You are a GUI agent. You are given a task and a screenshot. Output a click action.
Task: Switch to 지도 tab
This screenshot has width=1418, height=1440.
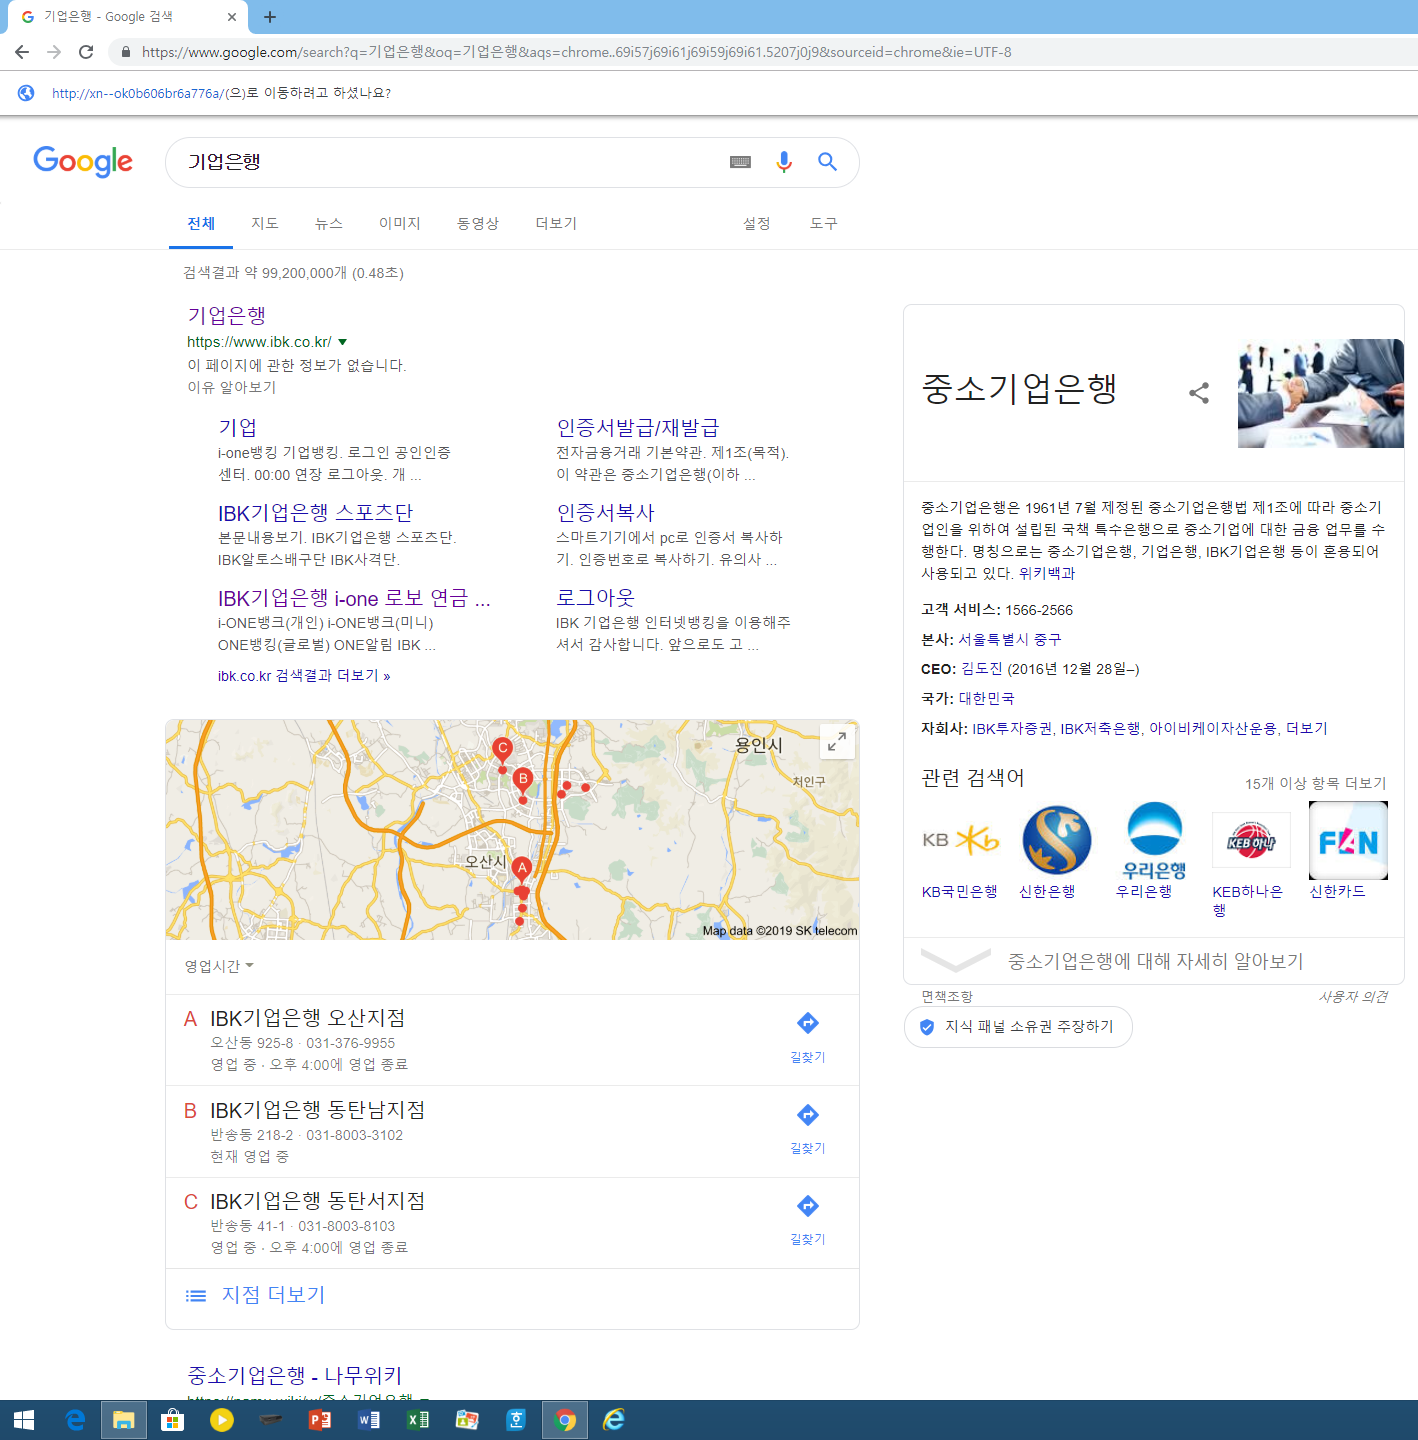[265, 223]
